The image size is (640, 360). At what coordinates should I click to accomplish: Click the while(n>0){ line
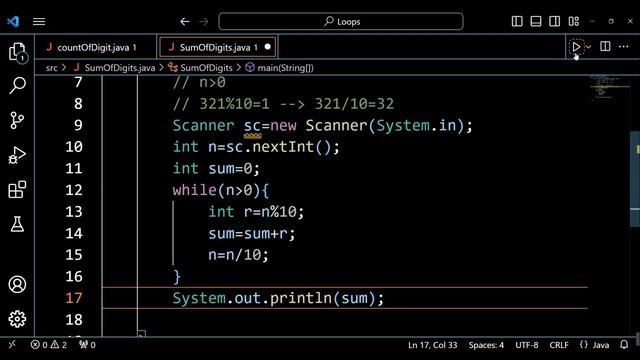pos(220,190)
